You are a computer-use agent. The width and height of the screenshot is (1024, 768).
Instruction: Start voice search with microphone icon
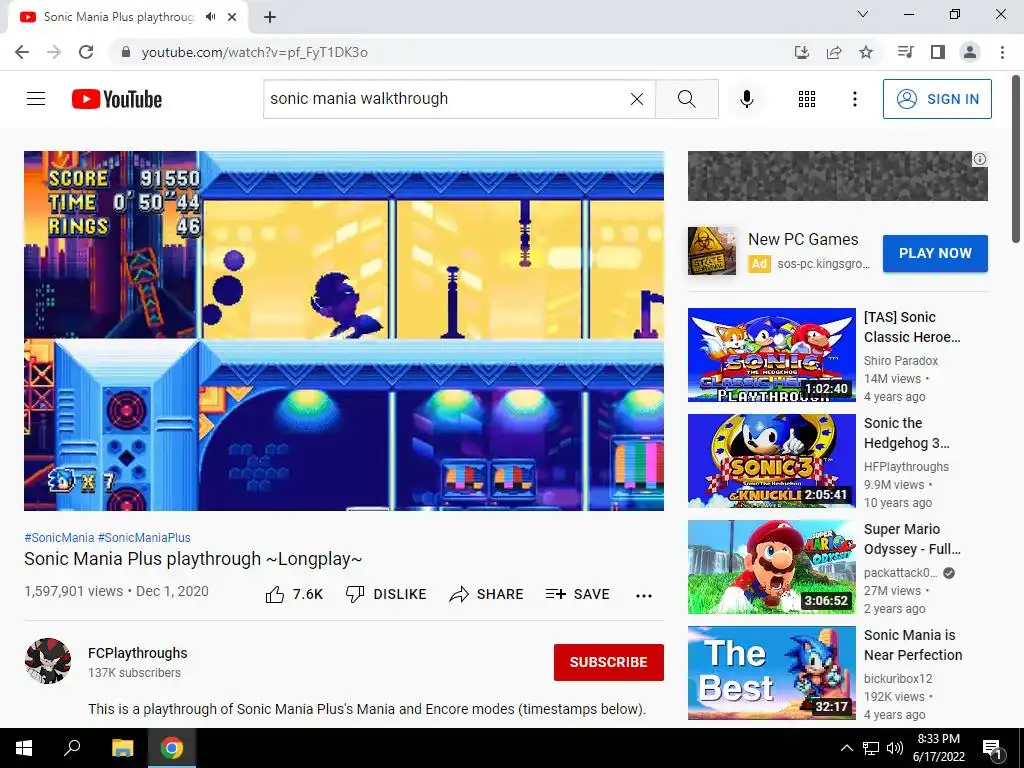click(x=746, y=99)
